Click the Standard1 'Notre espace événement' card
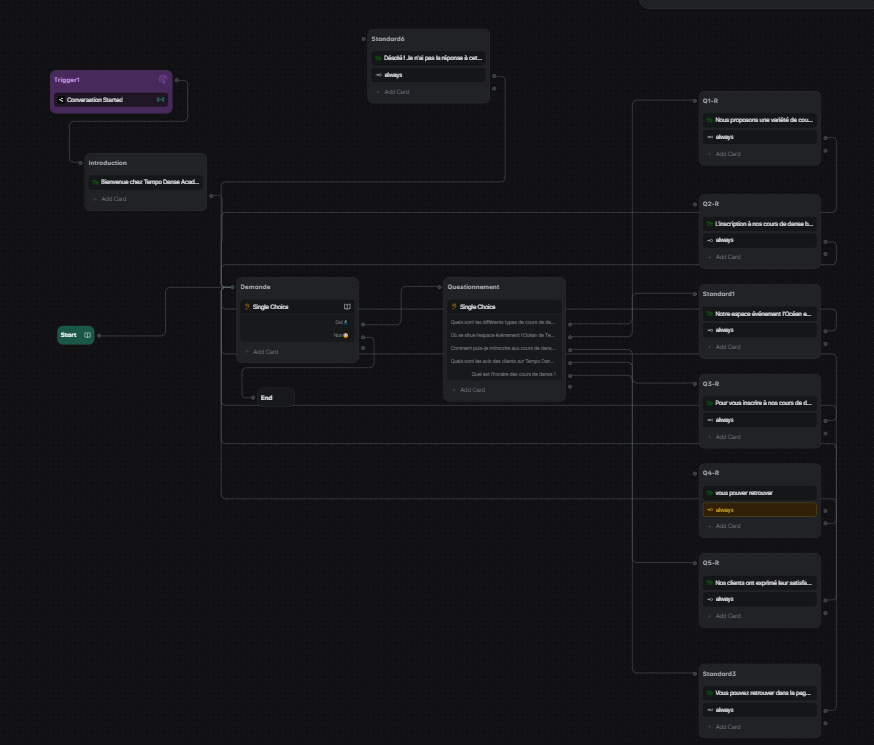This screenshot has height=745, width=874. [763, 313]
